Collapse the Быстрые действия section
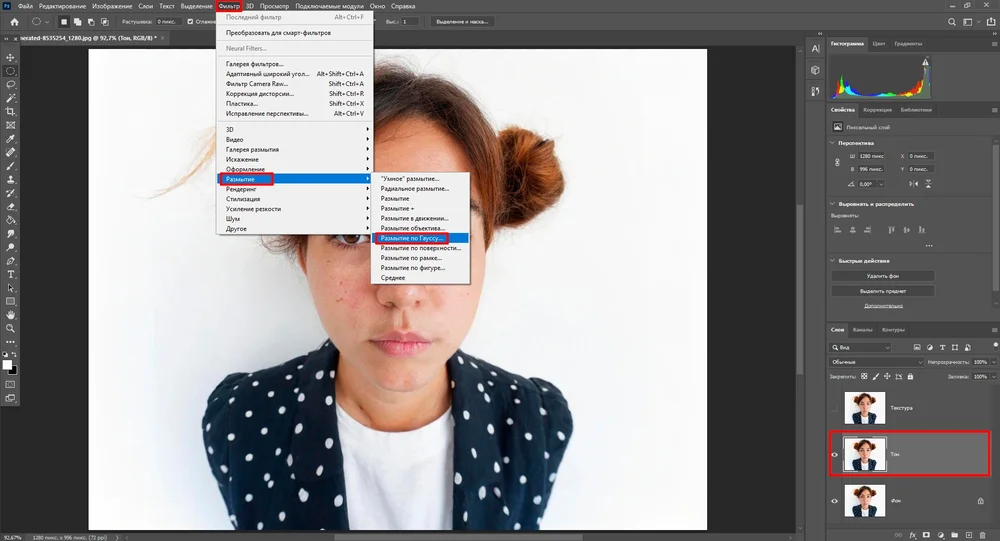The image size is (1000, 541). pos(832,261)
